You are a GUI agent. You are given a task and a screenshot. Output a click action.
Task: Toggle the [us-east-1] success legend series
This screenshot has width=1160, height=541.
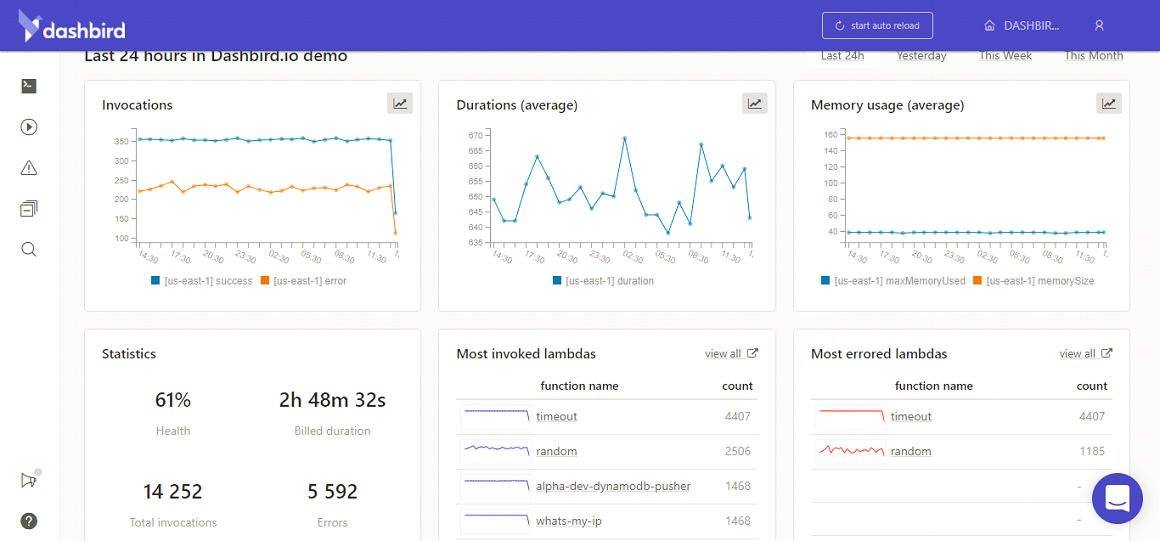tap(201, 281)
